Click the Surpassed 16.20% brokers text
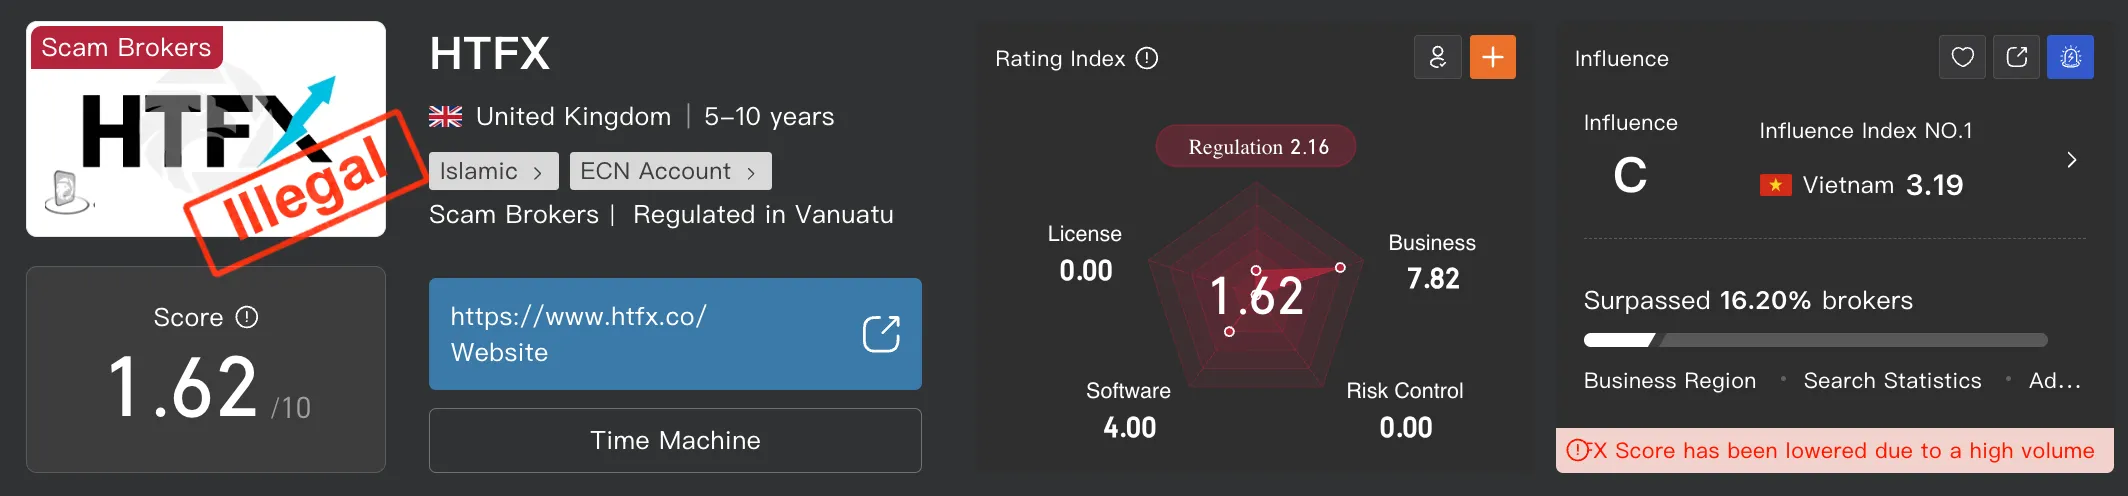2128x496 pixels. 1748,301
